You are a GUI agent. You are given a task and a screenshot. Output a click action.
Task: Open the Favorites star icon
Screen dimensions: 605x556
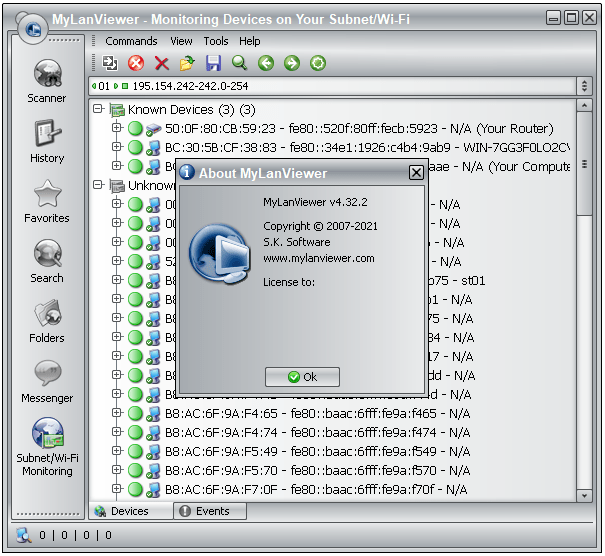47,193
